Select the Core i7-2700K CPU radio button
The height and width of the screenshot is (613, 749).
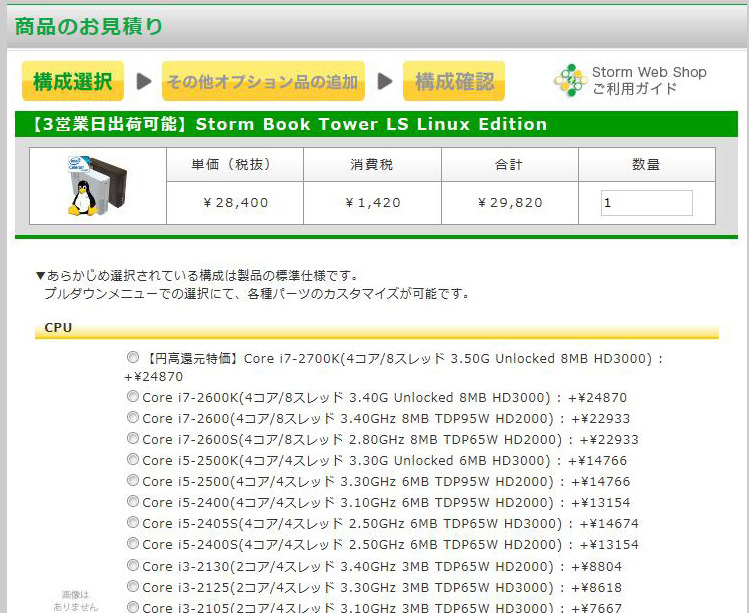tap(132, 357)
